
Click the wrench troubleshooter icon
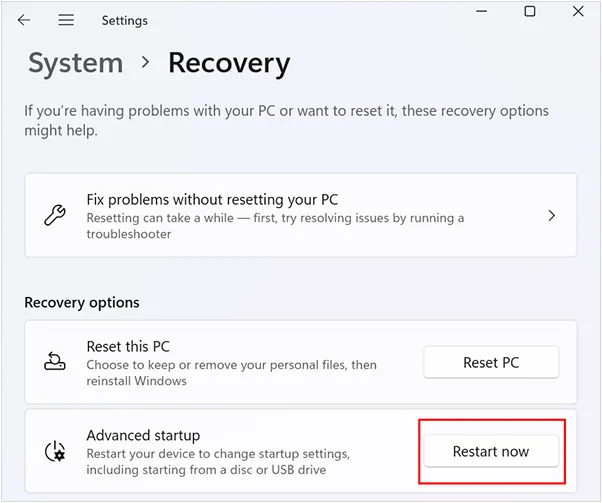tap(54, 215)
